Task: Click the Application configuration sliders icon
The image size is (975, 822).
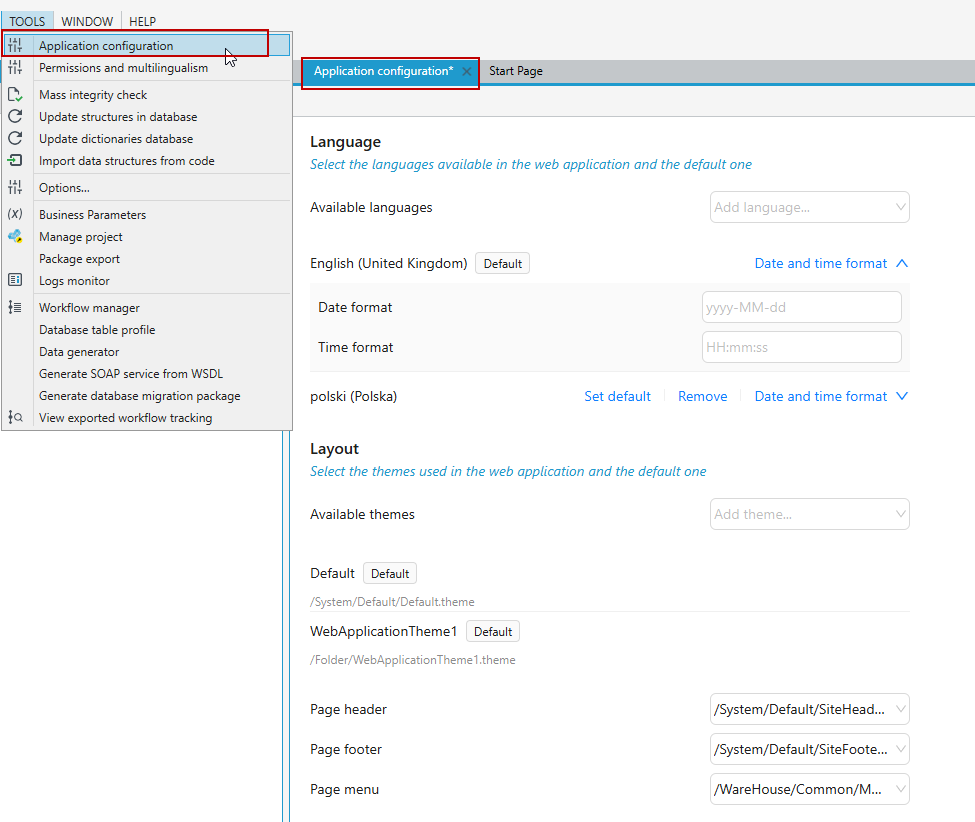Action: pyautogui.click(x=15, y=45)
